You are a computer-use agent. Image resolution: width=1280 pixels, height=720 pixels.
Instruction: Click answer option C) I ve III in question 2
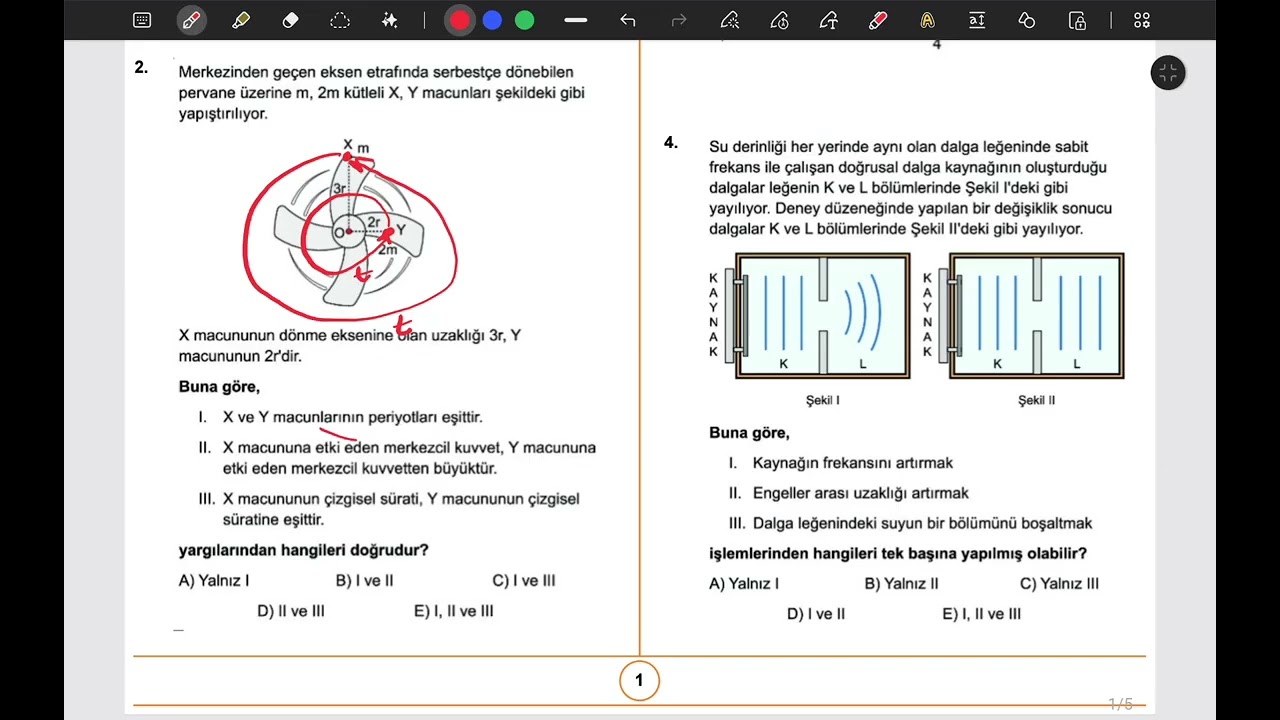524,580
